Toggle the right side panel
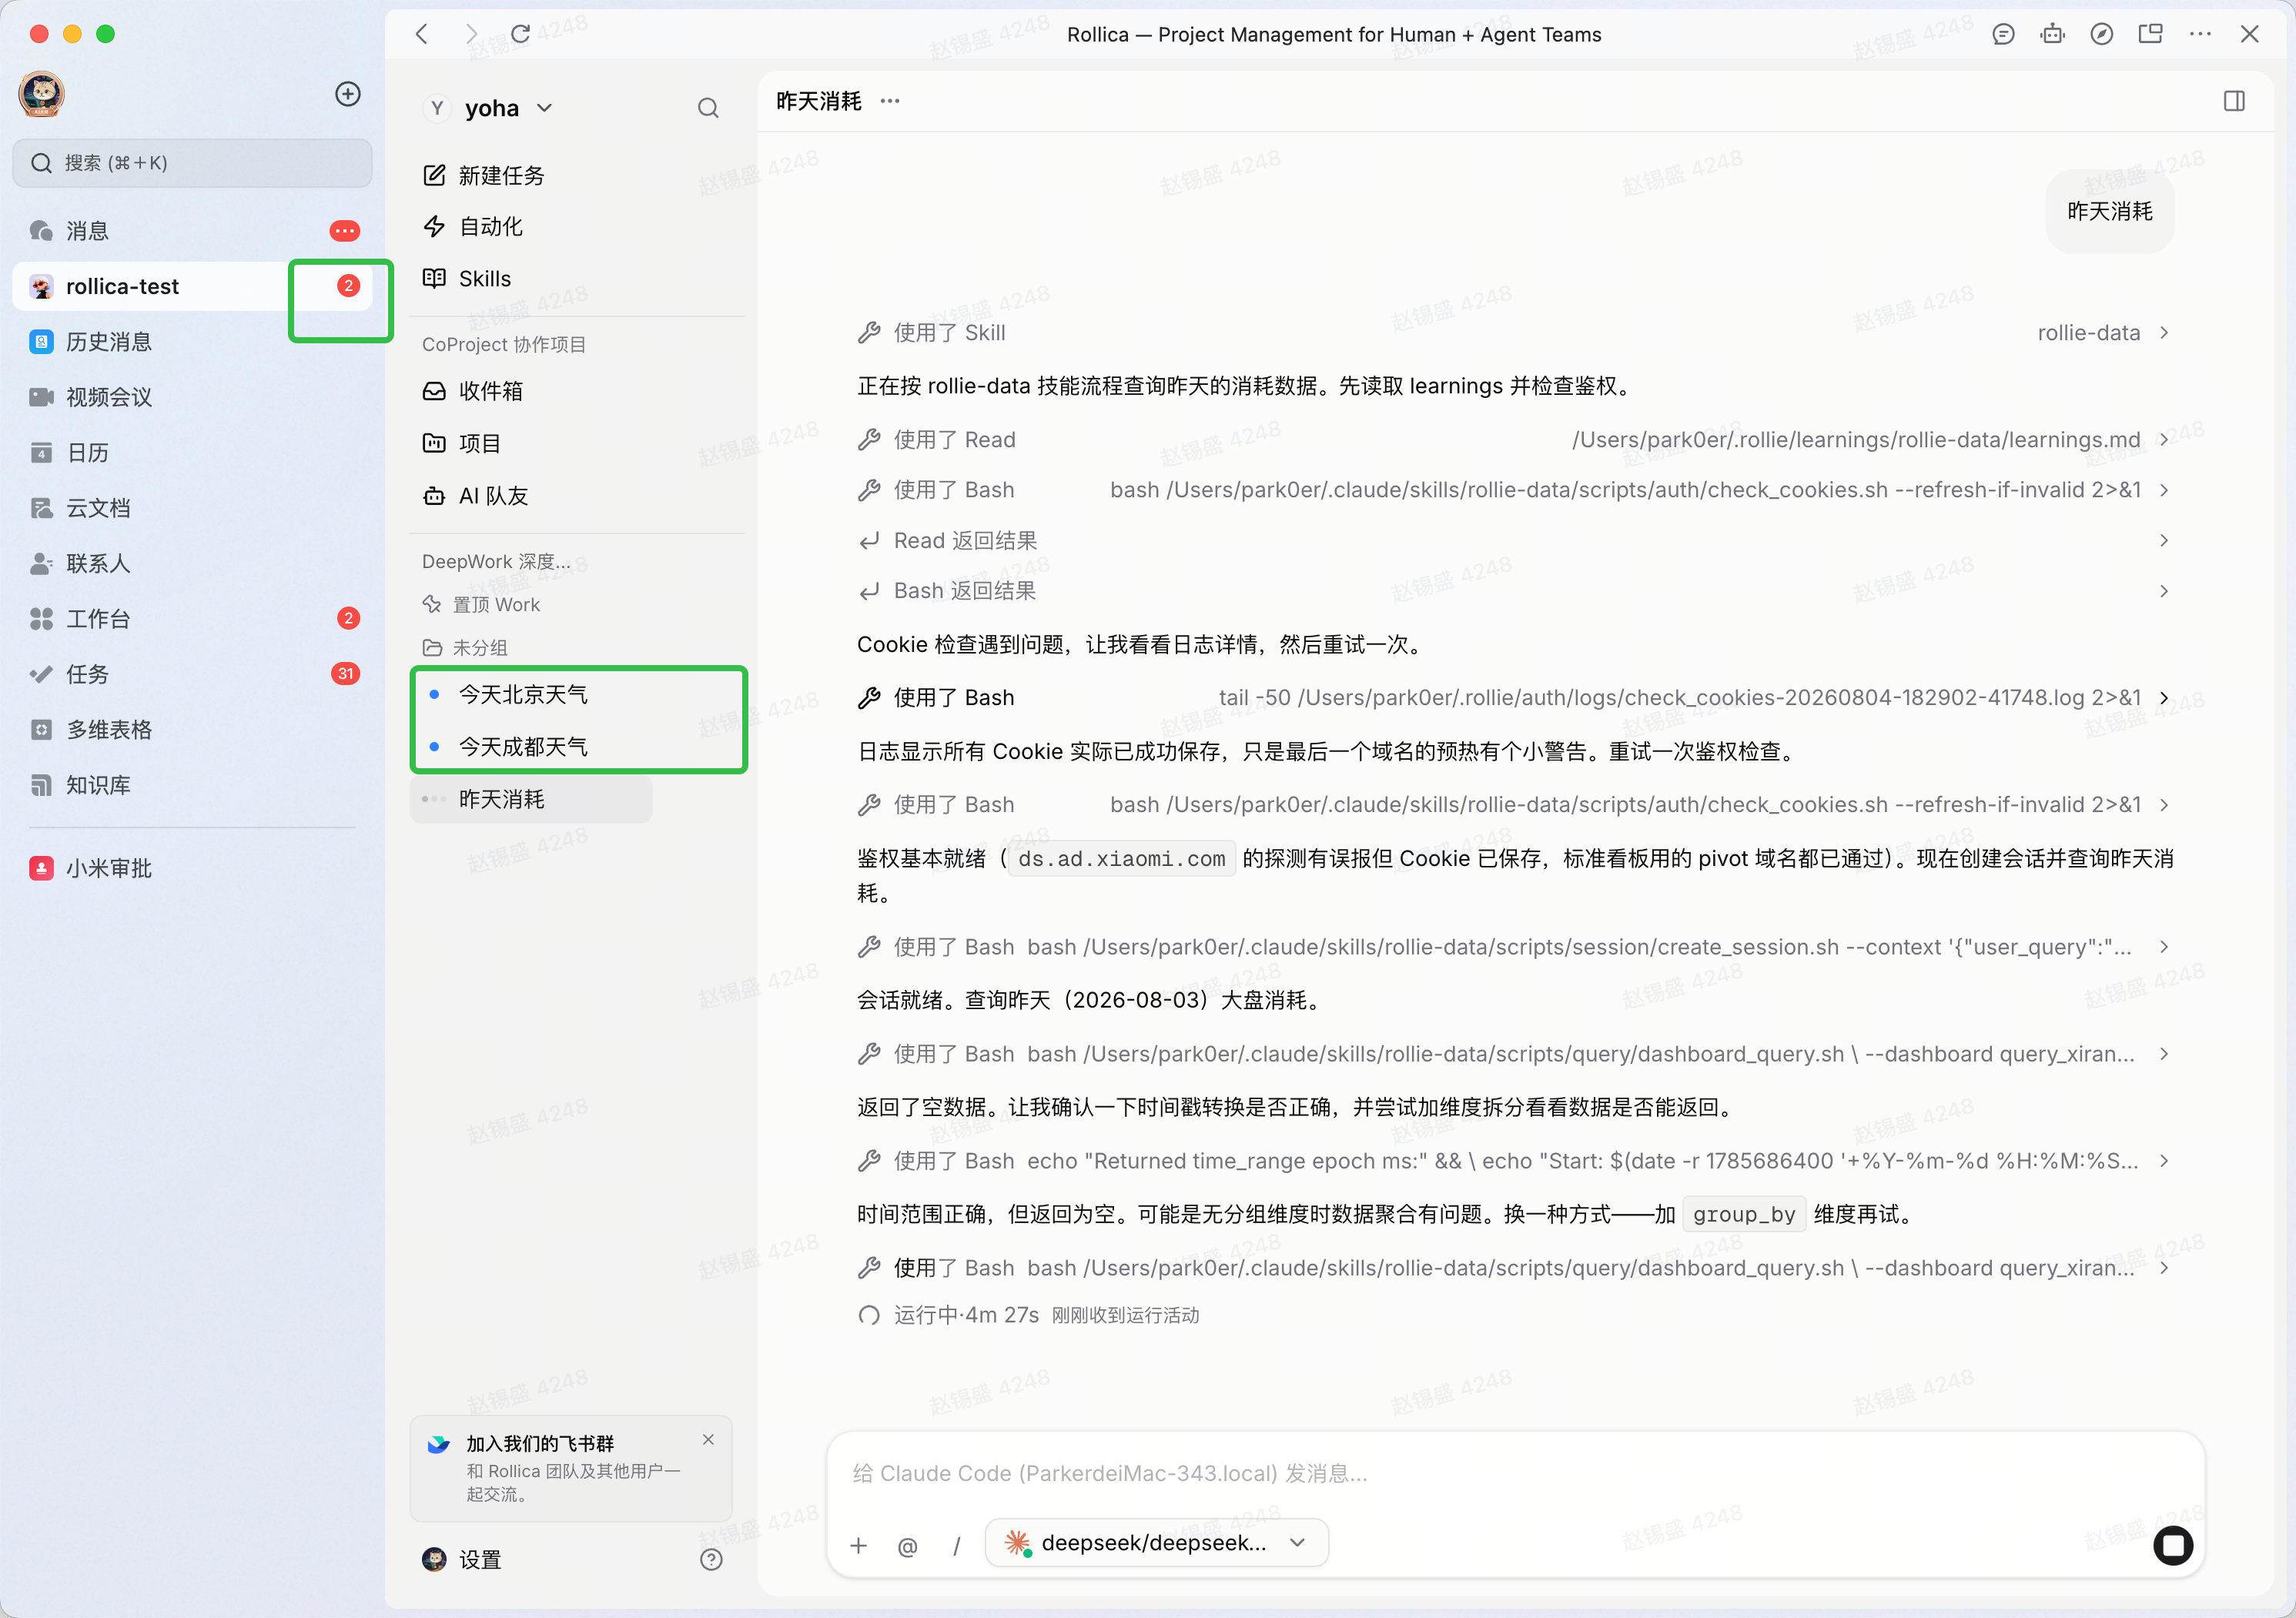The width and height of the screenshot is (2296, 1618). [2234, 101]
